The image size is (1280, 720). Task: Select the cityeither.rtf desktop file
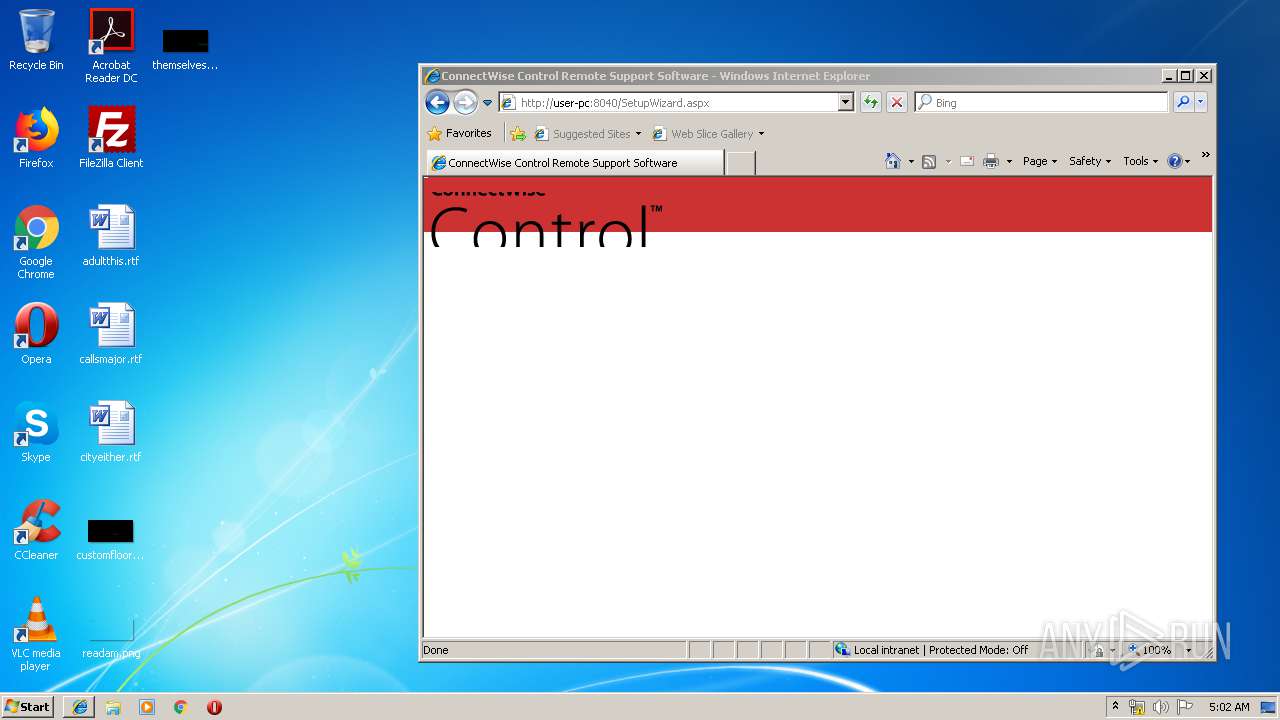(111, 432)
